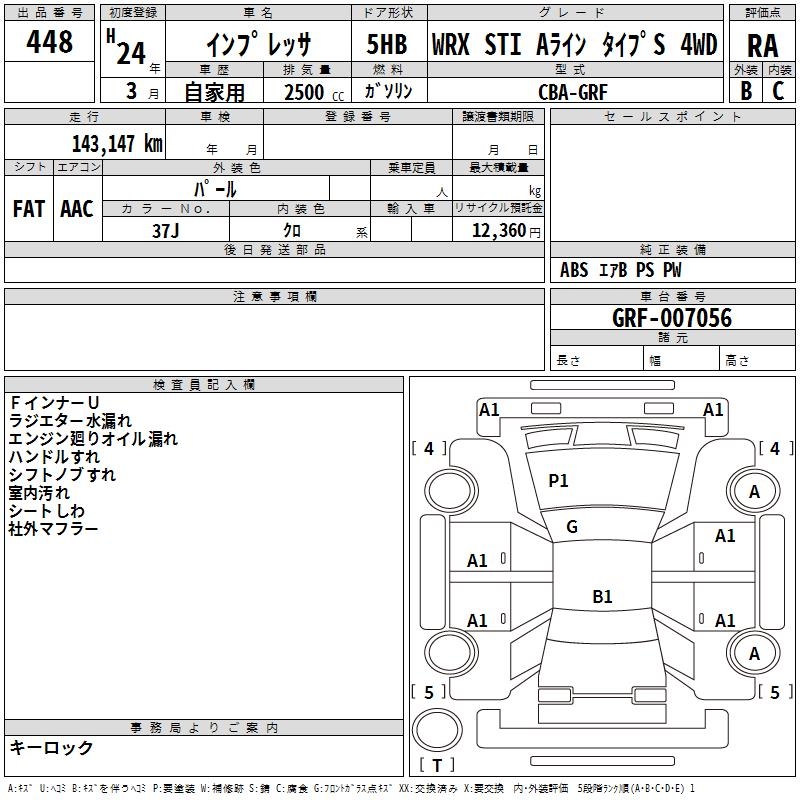Select the model code CBA-GRF
This screenshot has width=800, height=800.
[x=572, y=92]
